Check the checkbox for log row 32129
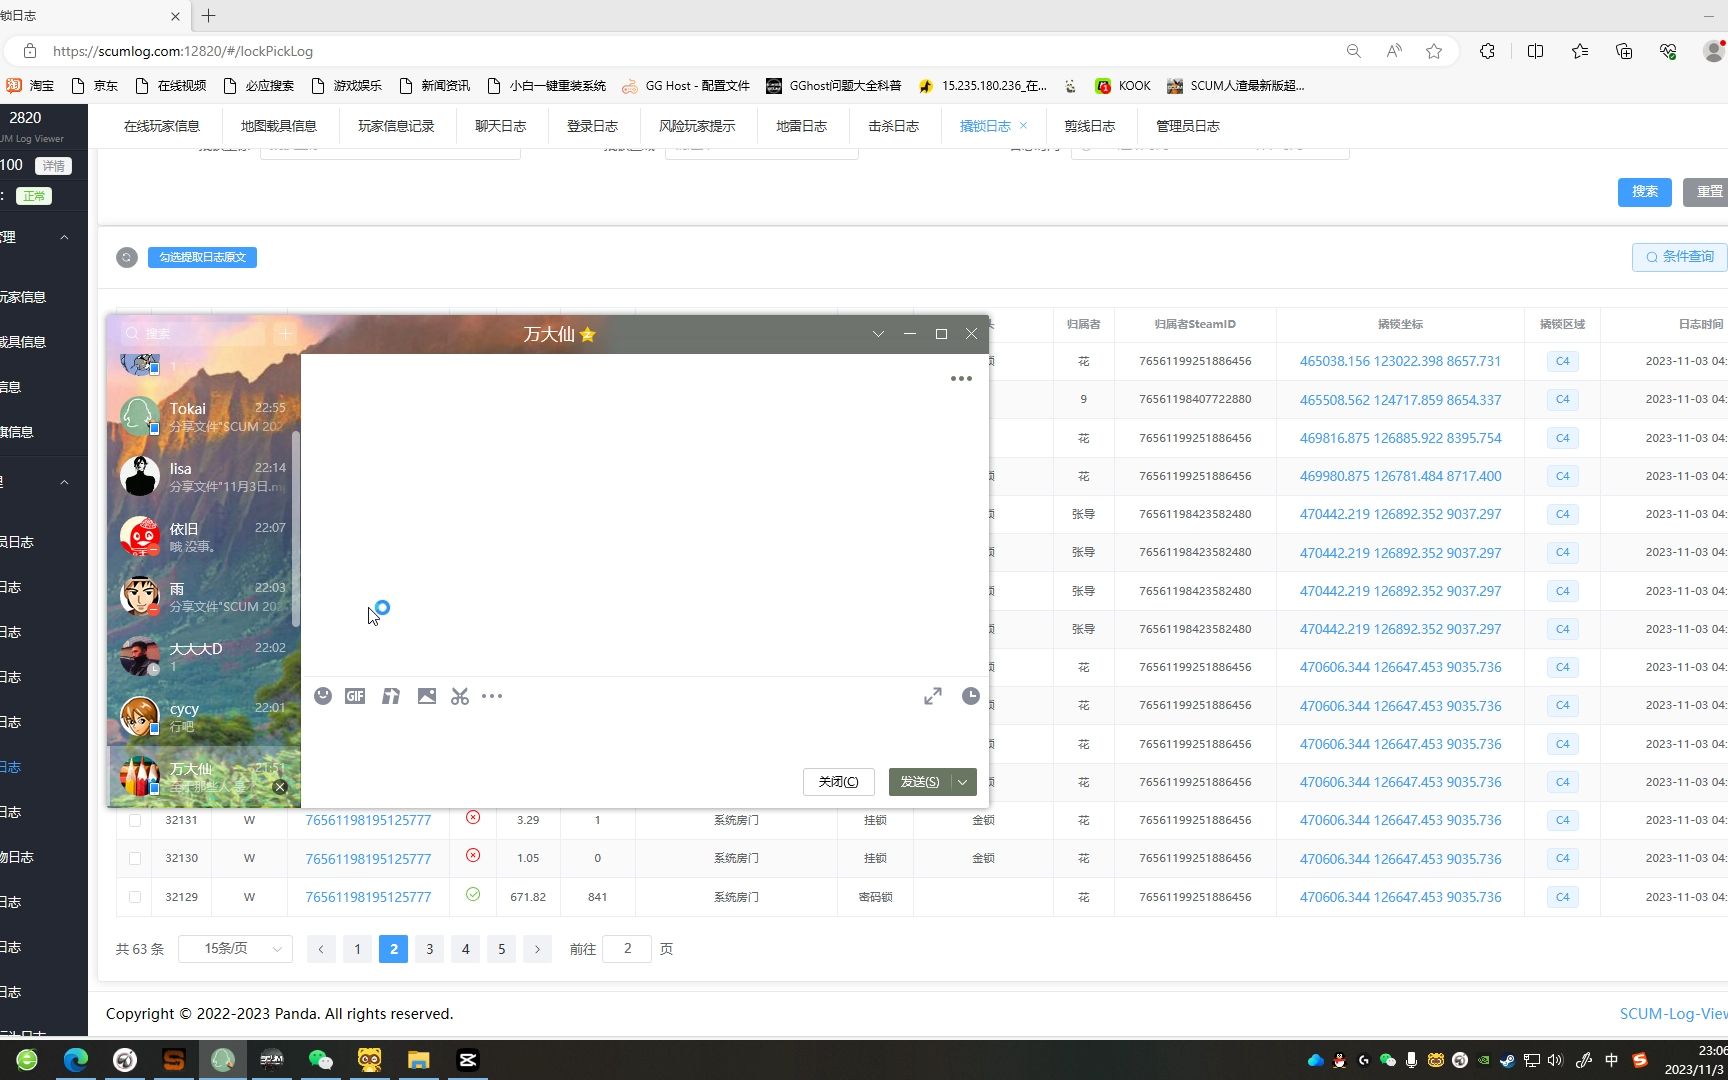The height and width of the screenshot is (1080, 1728). pyautogui.click(x=135, y=897)
